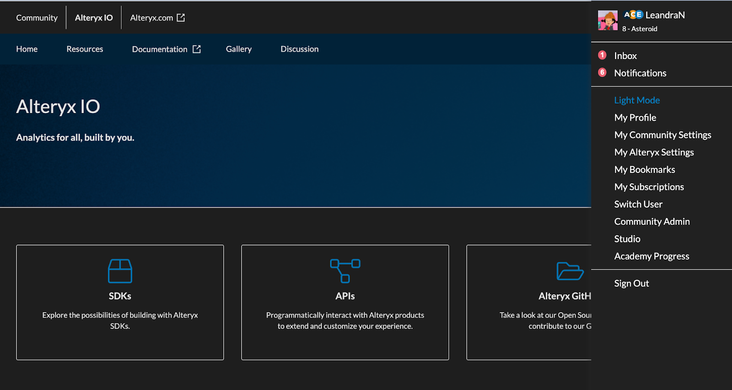Select Switch User in the menu
Viewport: 732px width, 390px height.
click(x=638, y=204)
